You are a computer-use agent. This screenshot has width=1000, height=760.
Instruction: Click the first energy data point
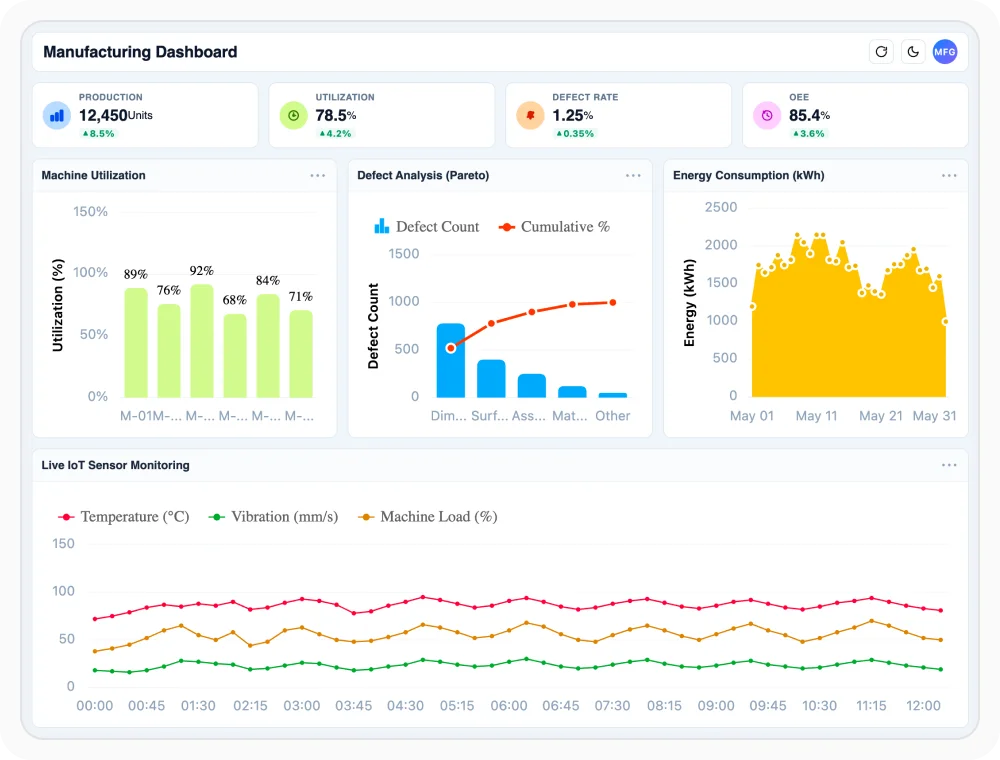coord(753,307)
